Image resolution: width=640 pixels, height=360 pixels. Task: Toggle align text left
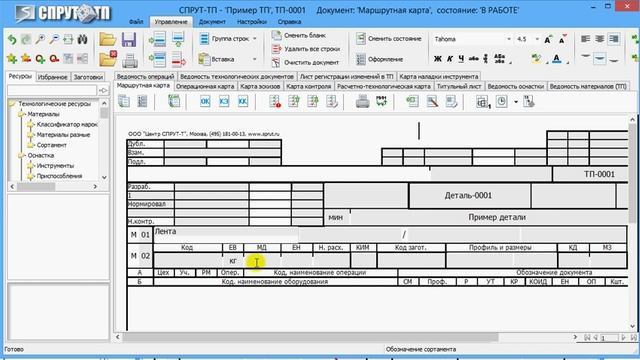585,39
